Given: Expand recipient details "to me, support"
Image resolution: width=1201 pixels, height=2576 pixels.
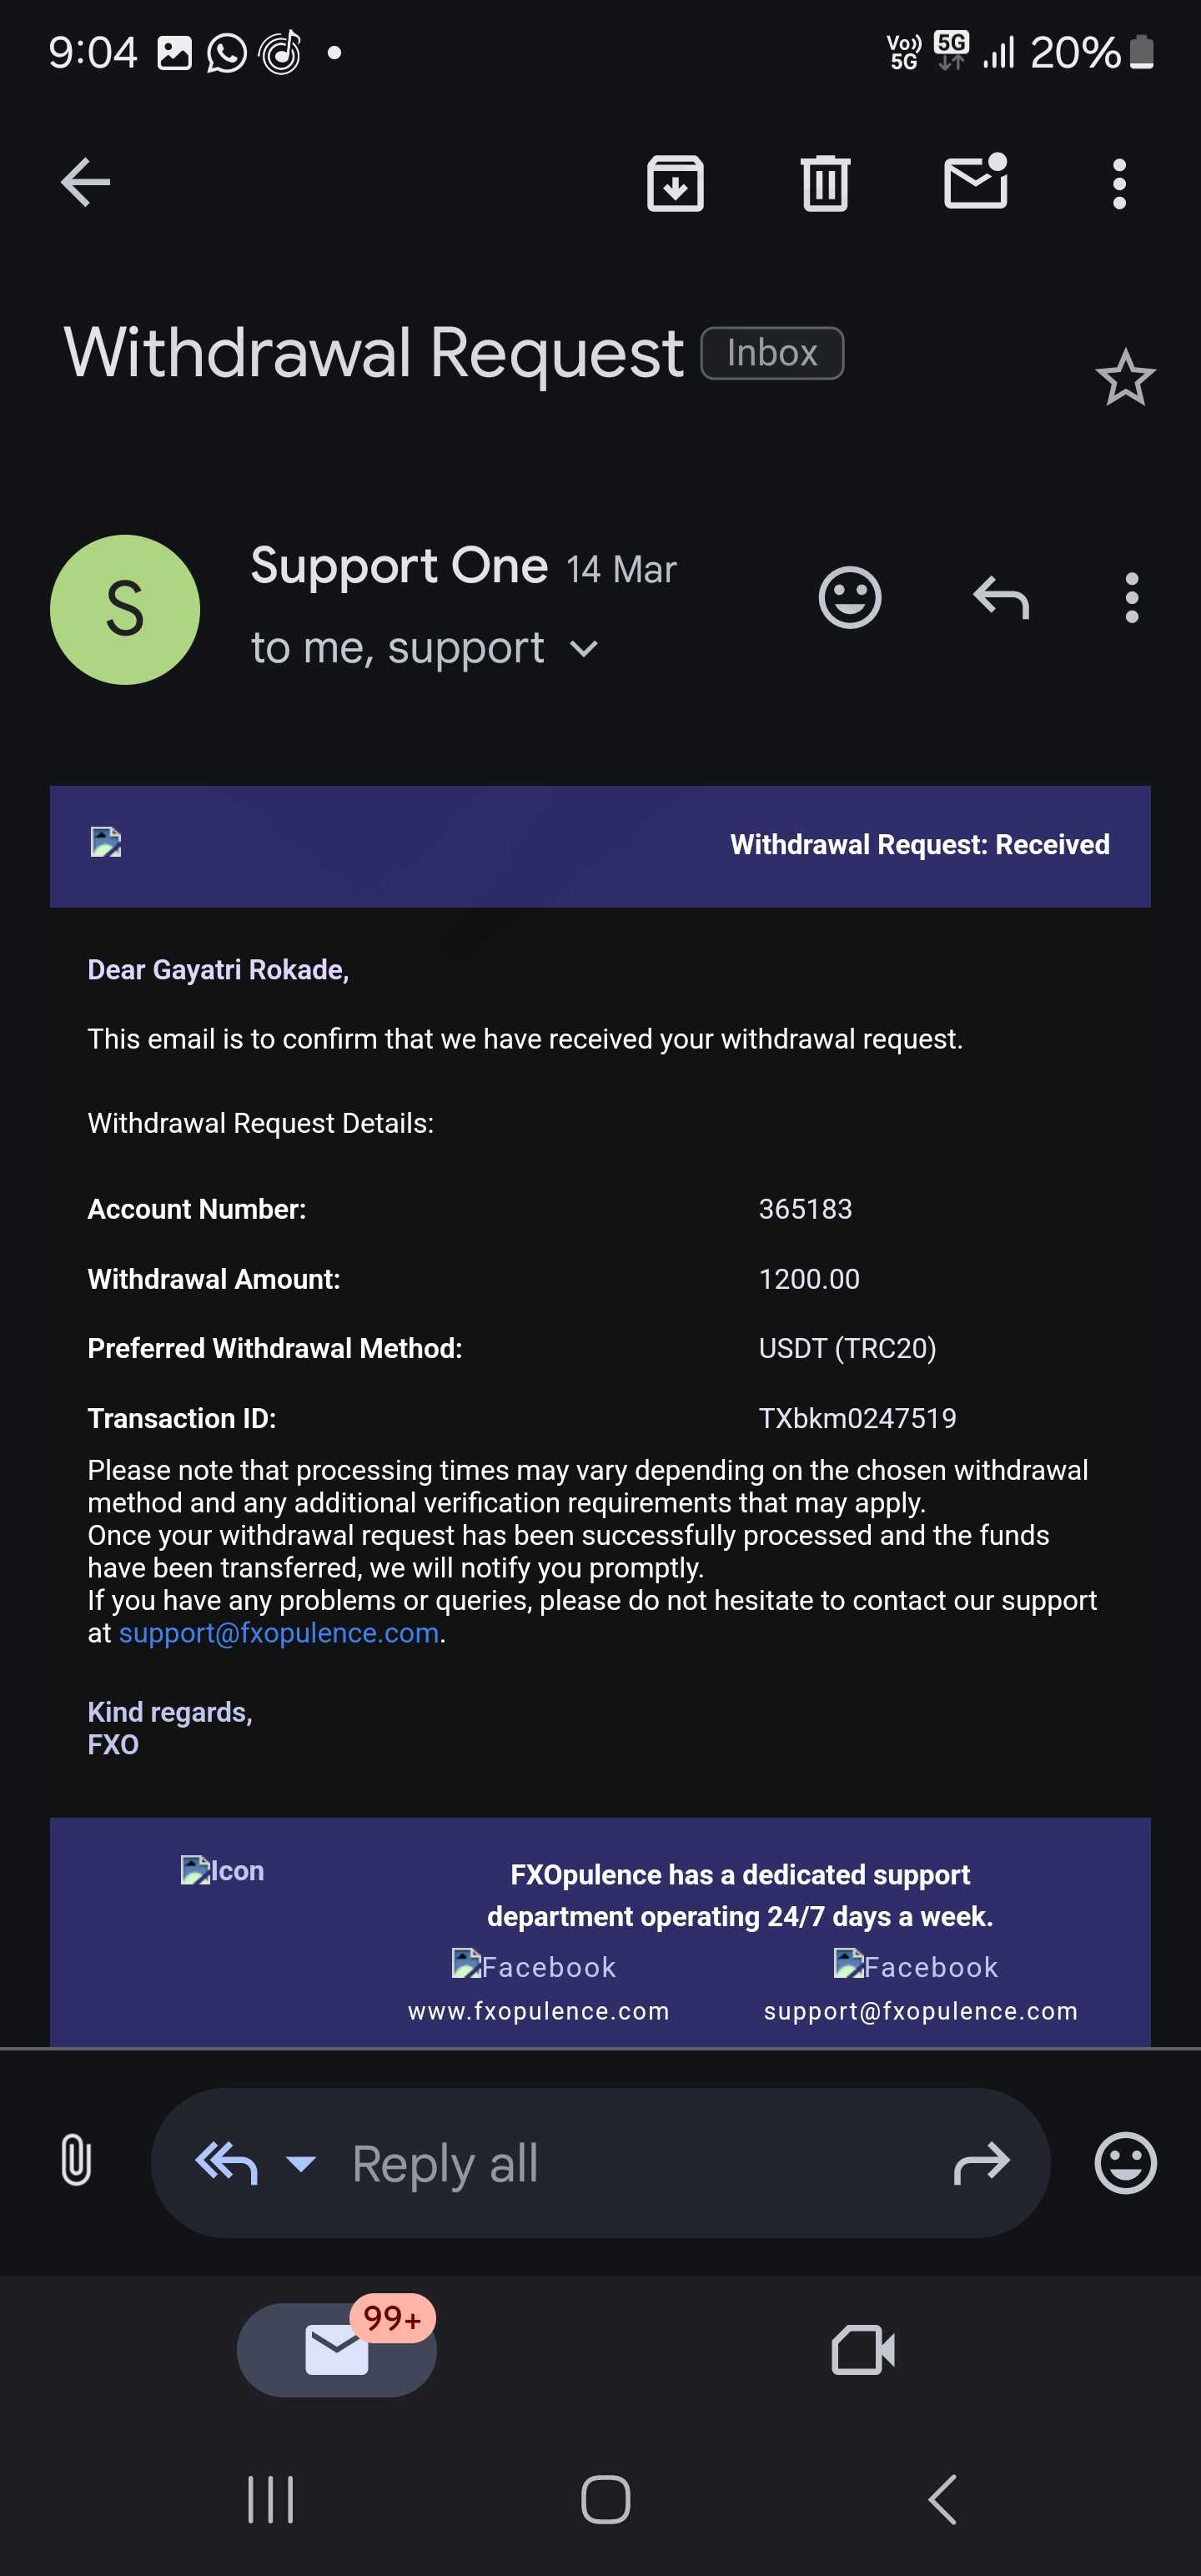Looking at the screenshot, I should coord(584,650).
